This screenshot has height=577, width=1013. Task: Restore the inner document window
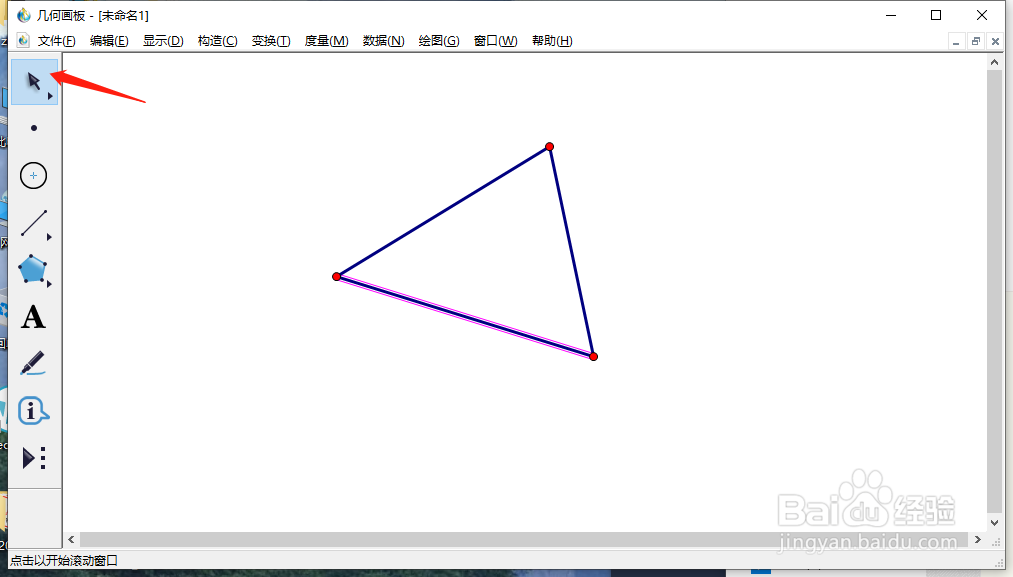point(976,42)
